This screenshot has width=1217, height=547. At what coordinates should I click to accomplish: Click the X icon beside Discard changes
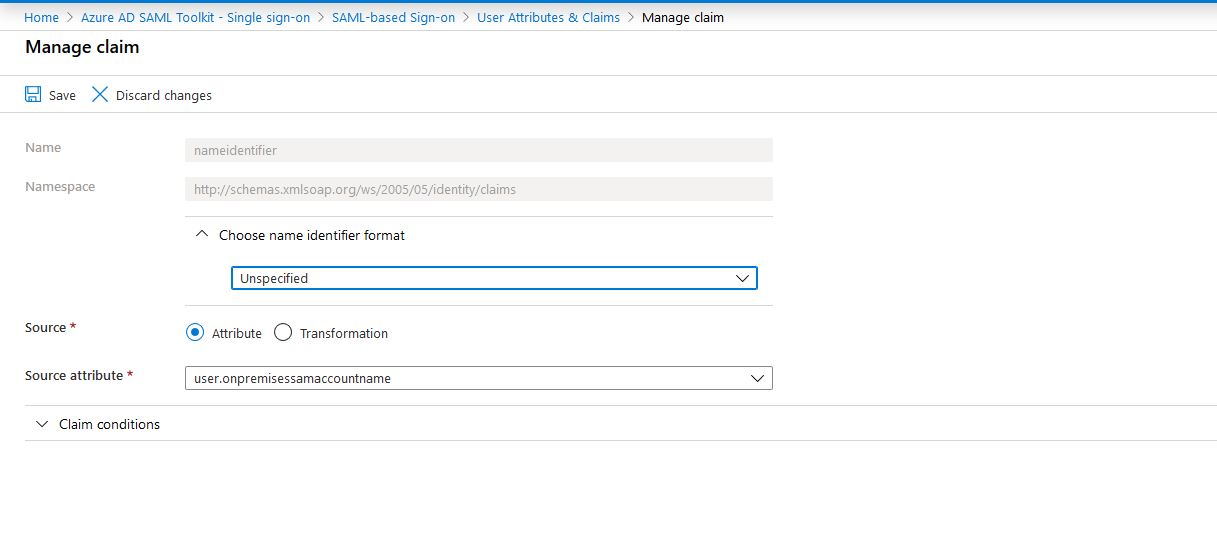coord(100,95)
